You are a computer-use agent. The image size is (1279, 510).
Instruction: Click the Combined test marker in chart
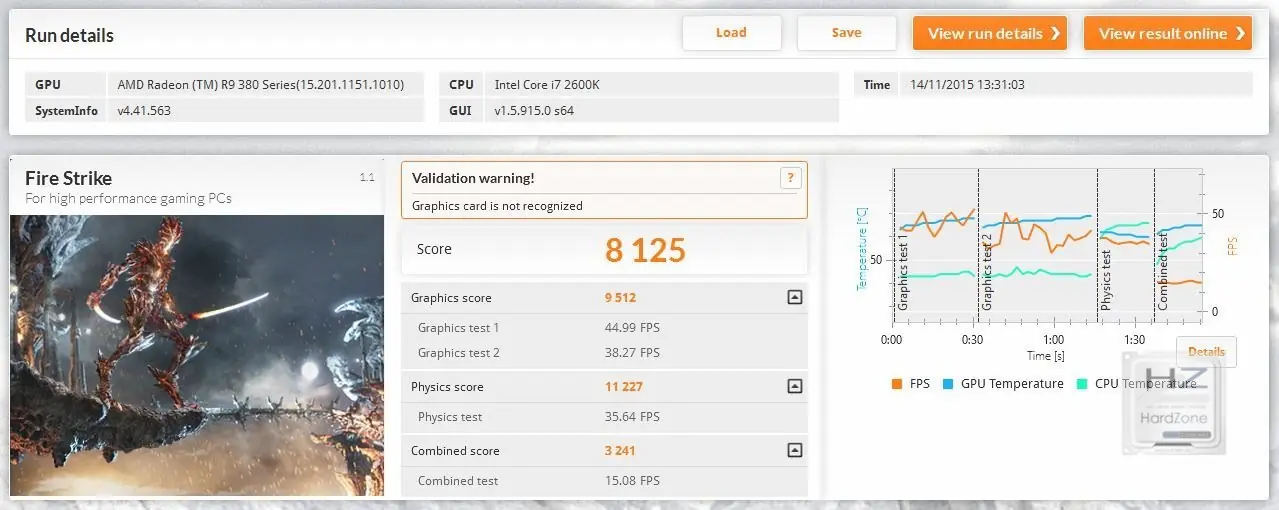(x=1163, y=270)
